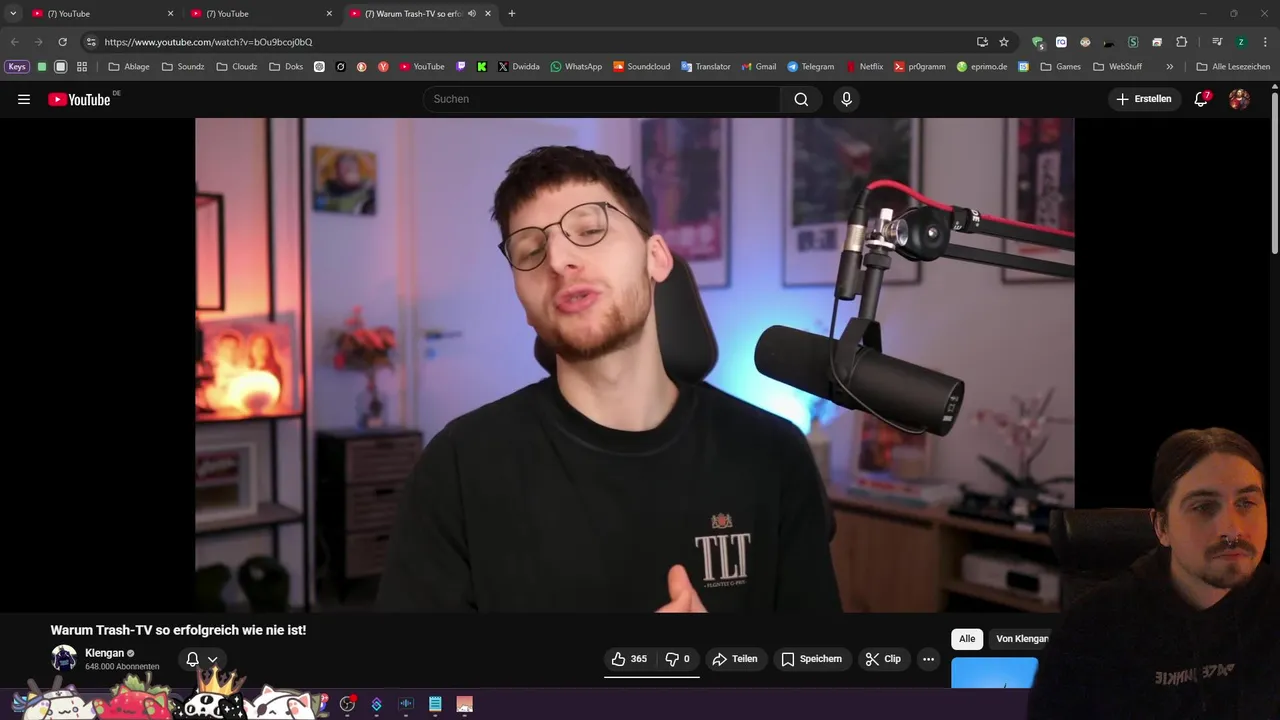The image size is (1280, 720).
Task: Click install app icon in address bar
Action: pos(982,42)
